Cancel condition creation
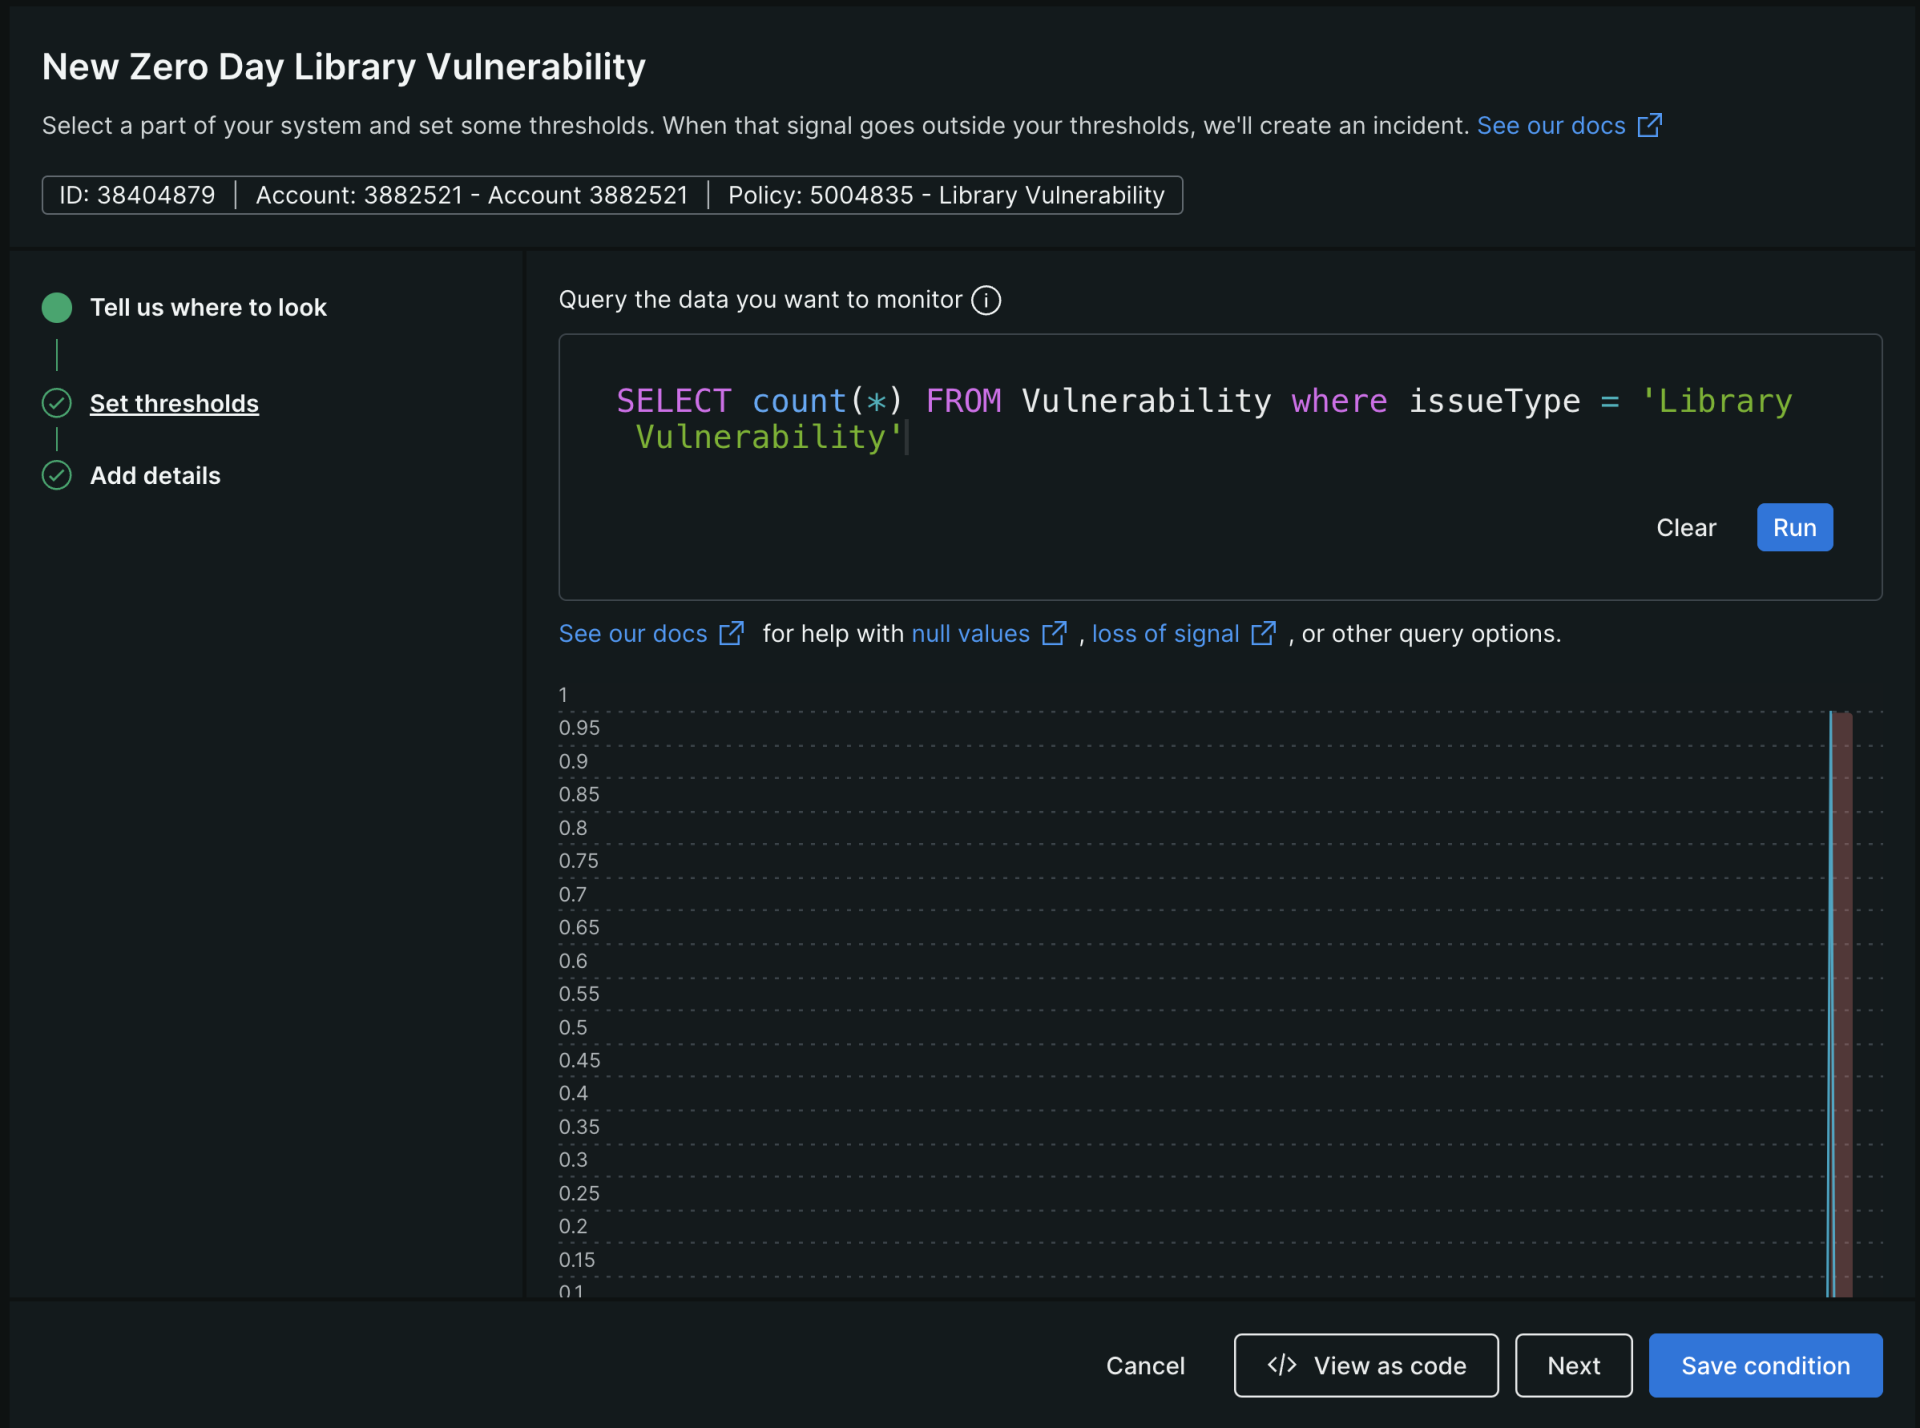 [1146, 1365]
